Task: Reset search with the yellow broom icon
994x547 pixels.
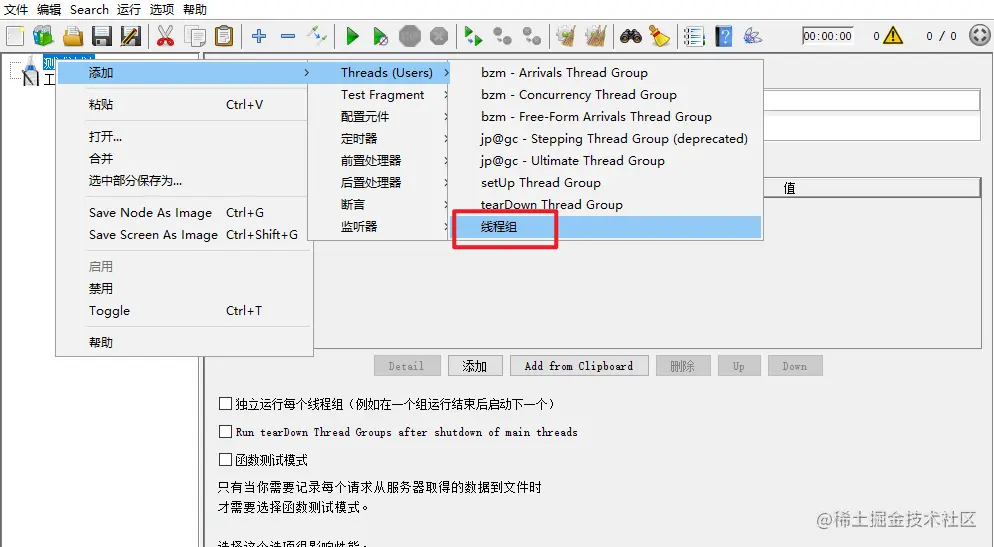Action: pos(660,36)
